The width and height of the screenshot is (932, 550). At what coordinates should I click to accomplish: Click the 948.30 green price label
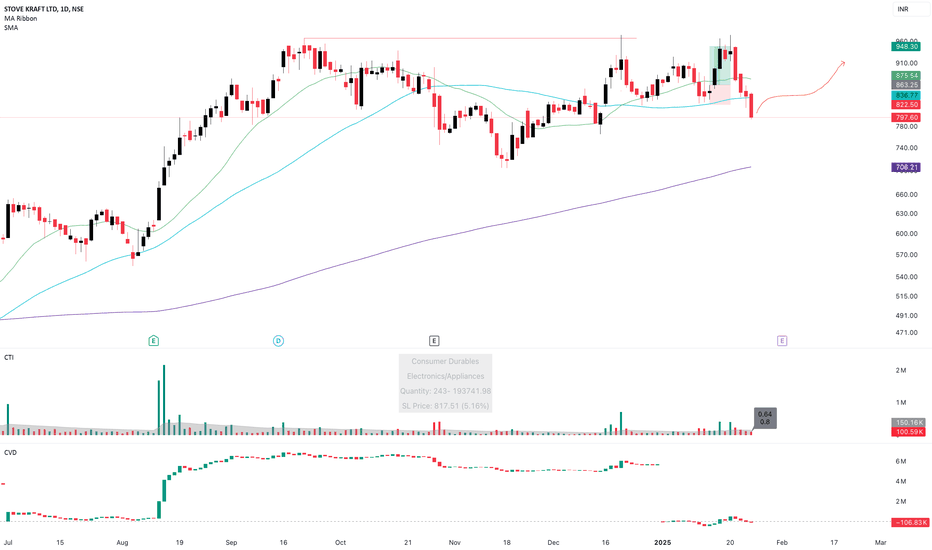pyautogui.click(x=906, y=46)
